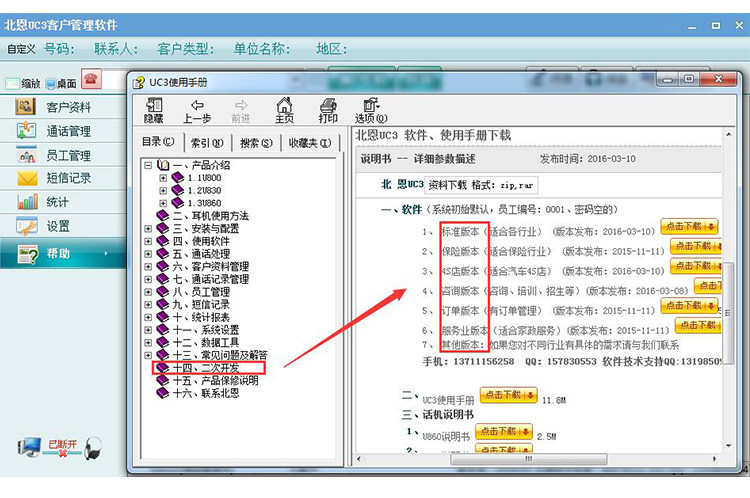Expand 四、使用软件 node
Viewport: 750px width, 498px height.
pyautogui.click(x=148, y=241)
